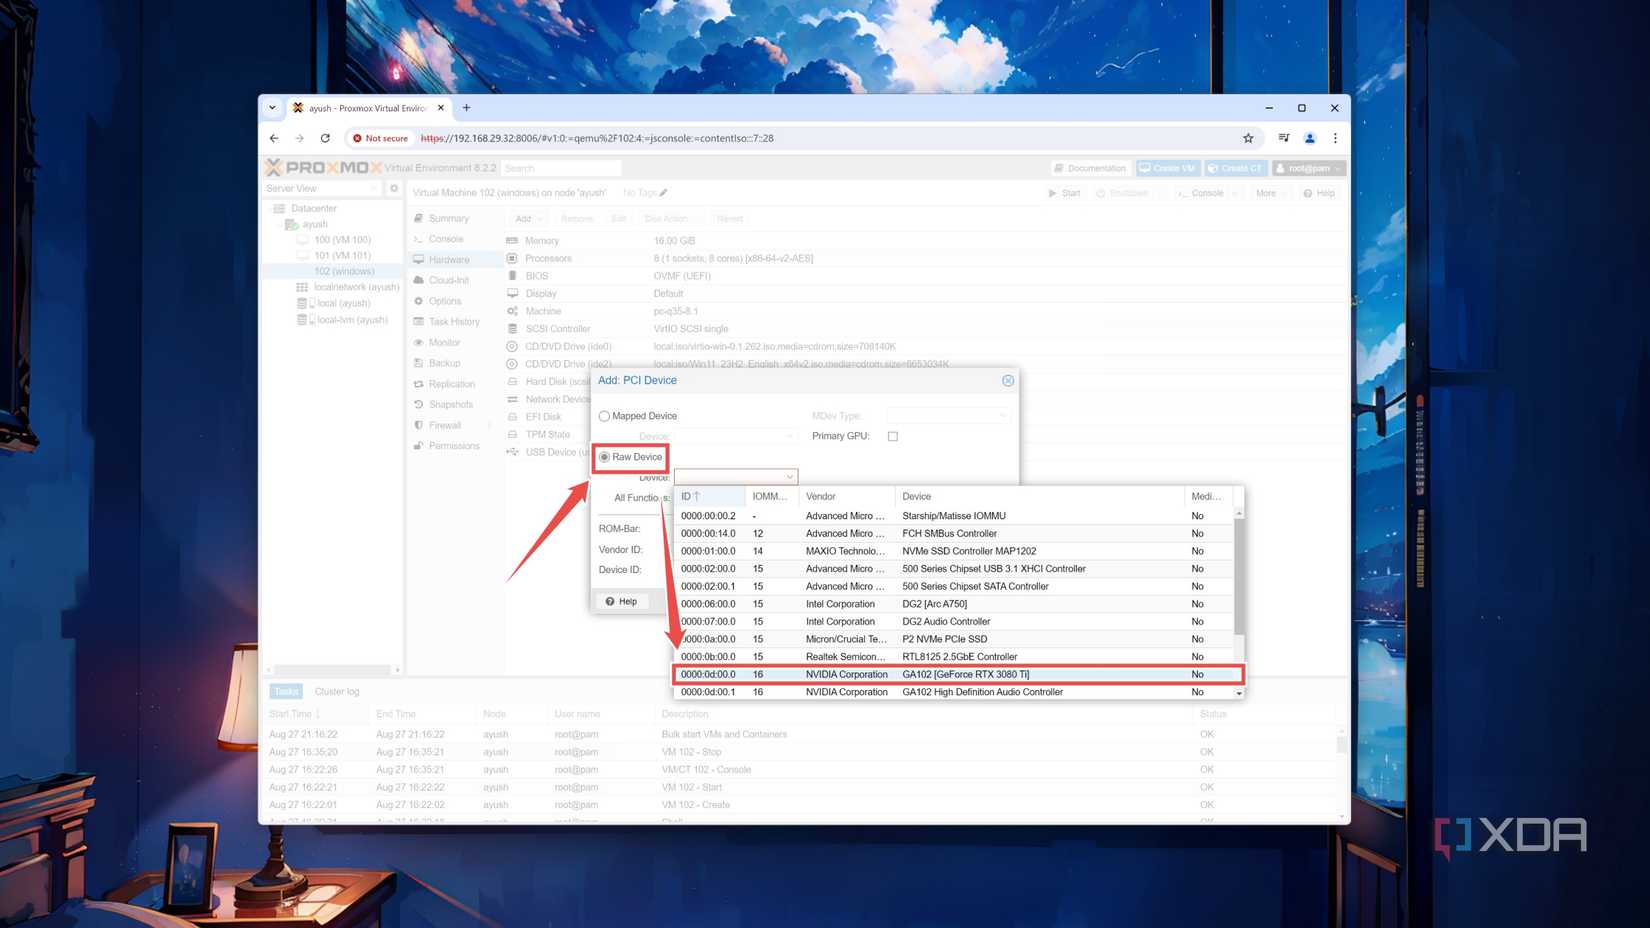Switch to the Proxmox browser tab
The width and height of the screenshot is (1650, 928).
click(368, 108)
